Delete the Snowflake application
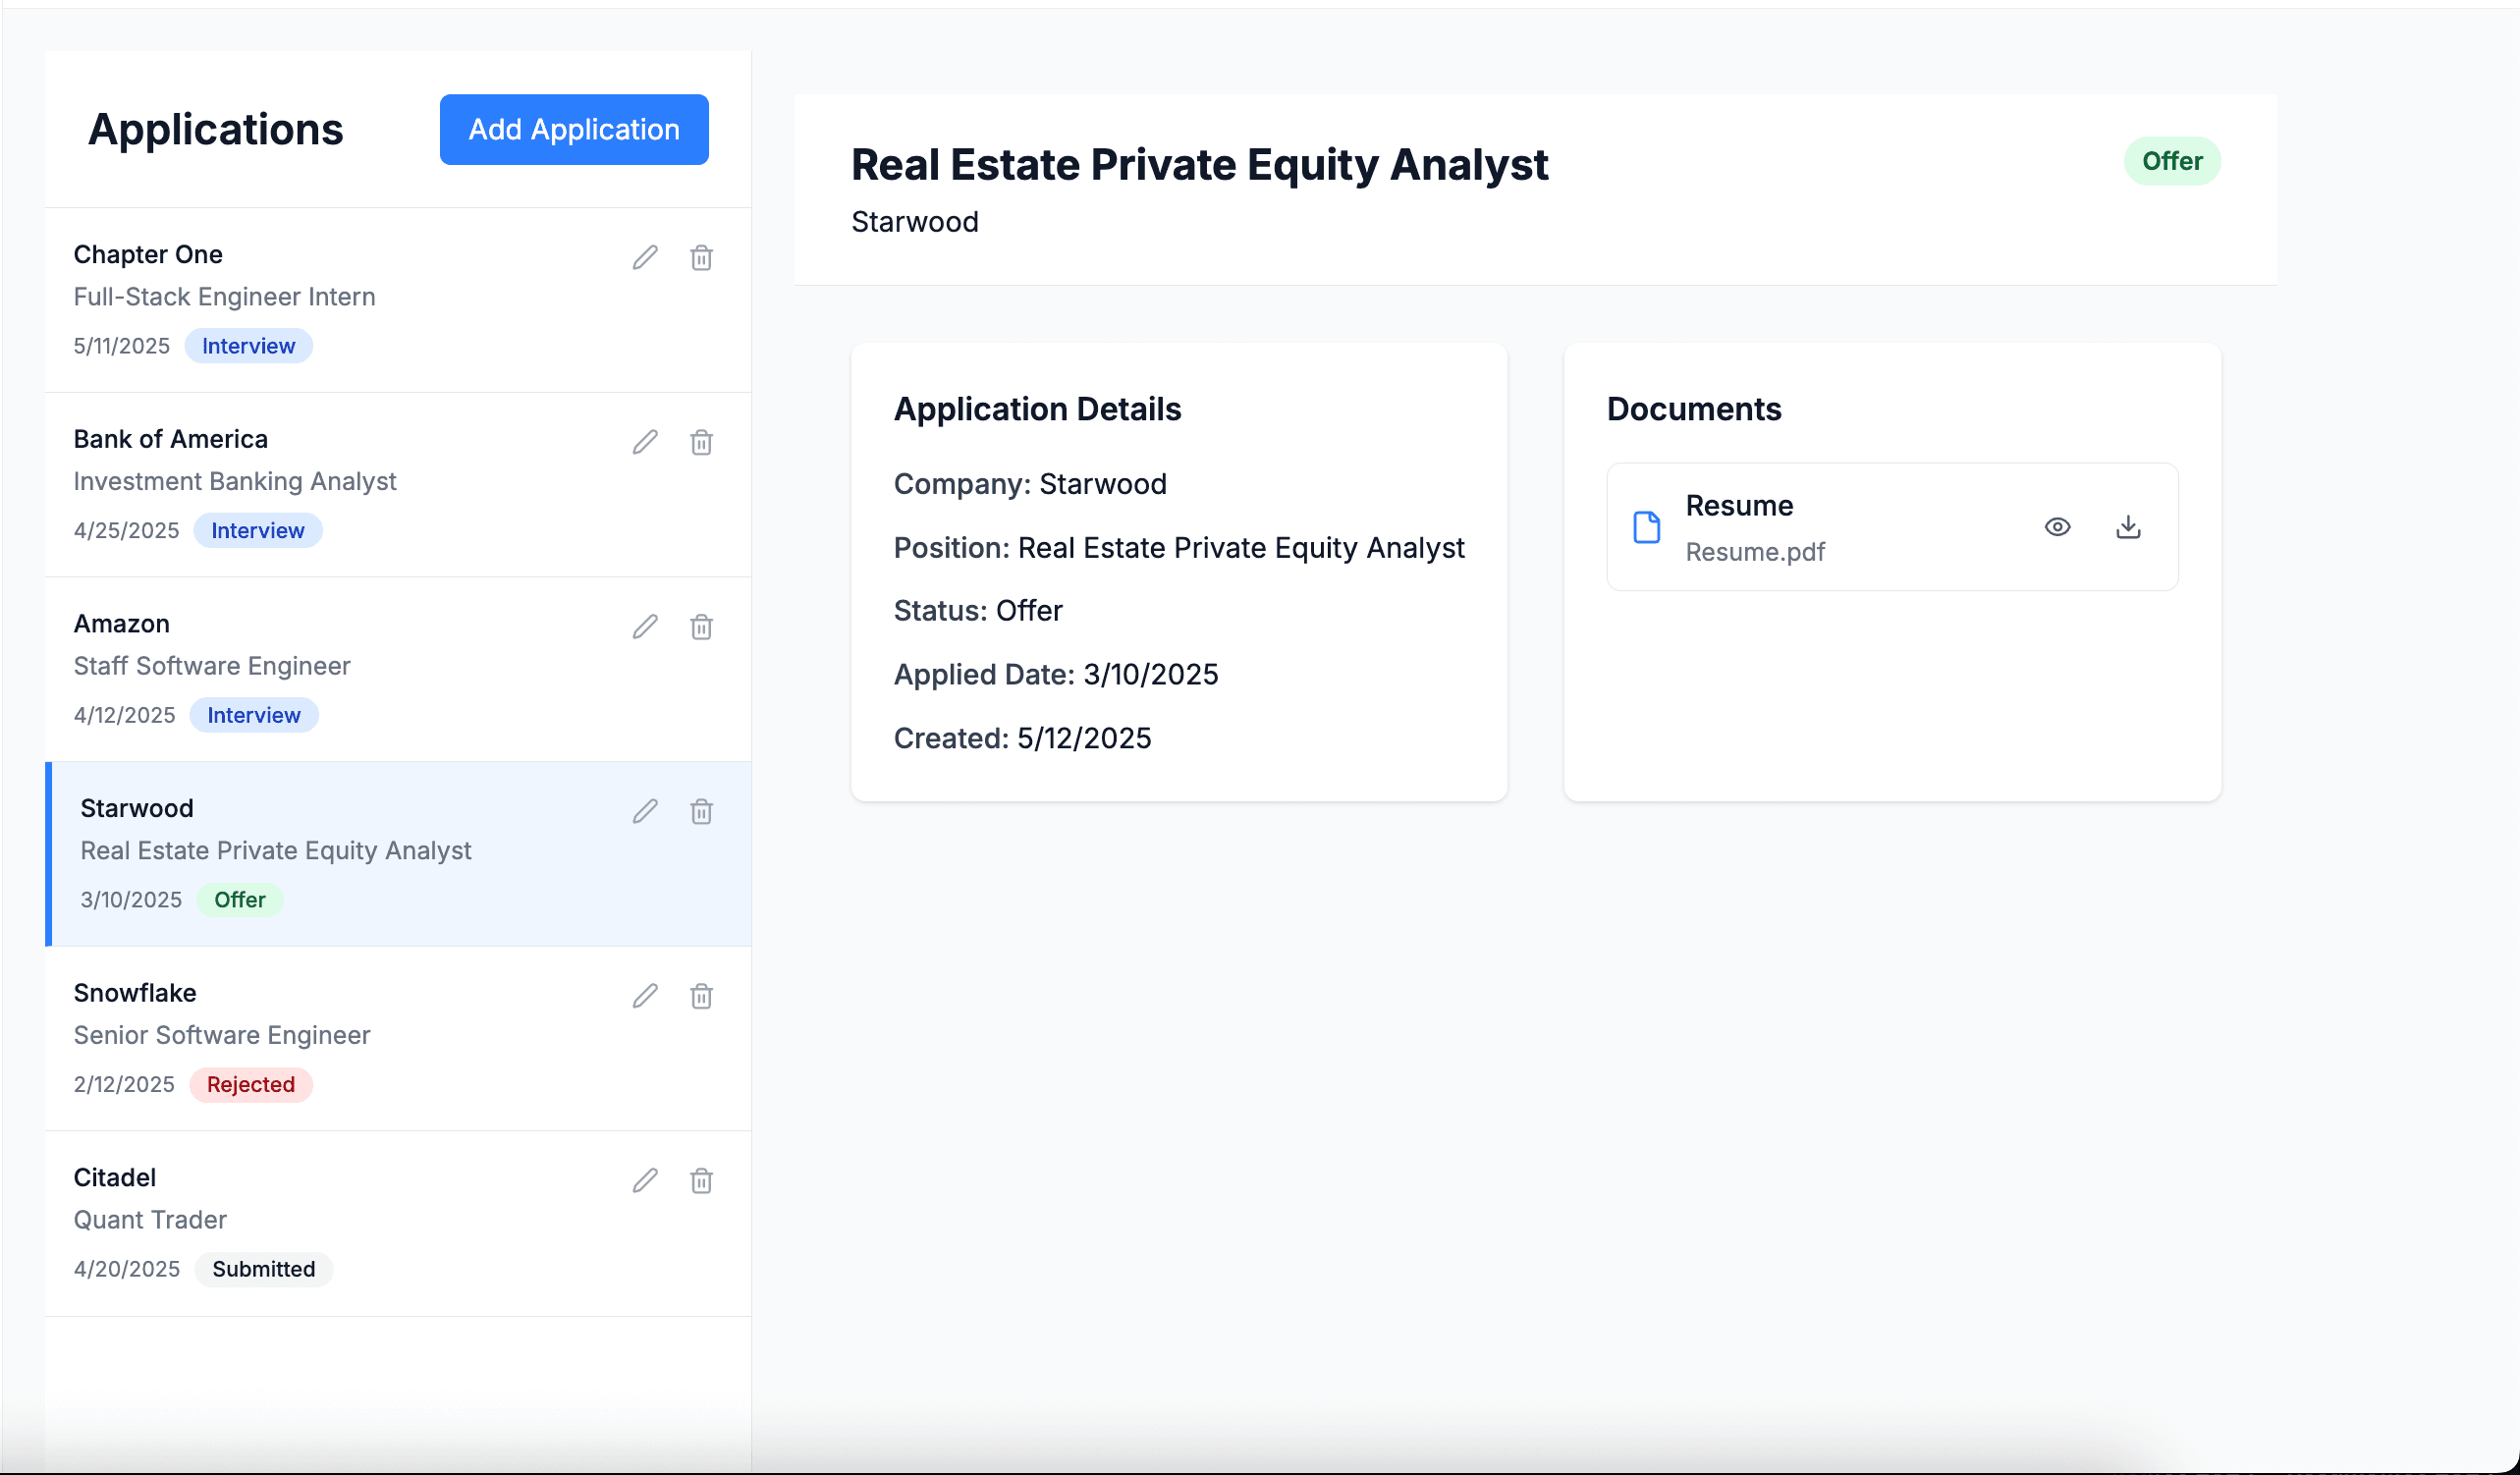Image resolution: width=2520 pixels, height=1475 pixels. pyautogui.click(x=701, y=996)
